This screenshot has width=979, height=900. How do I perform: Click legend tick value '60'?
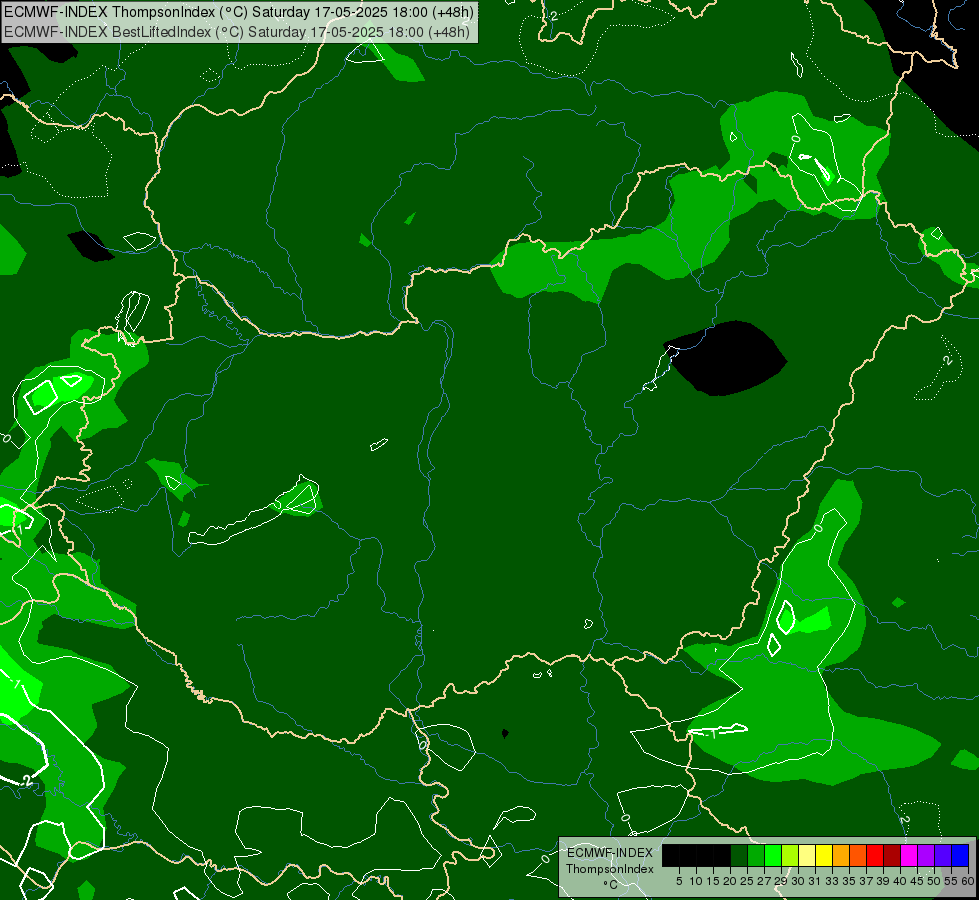coord(967,881)
